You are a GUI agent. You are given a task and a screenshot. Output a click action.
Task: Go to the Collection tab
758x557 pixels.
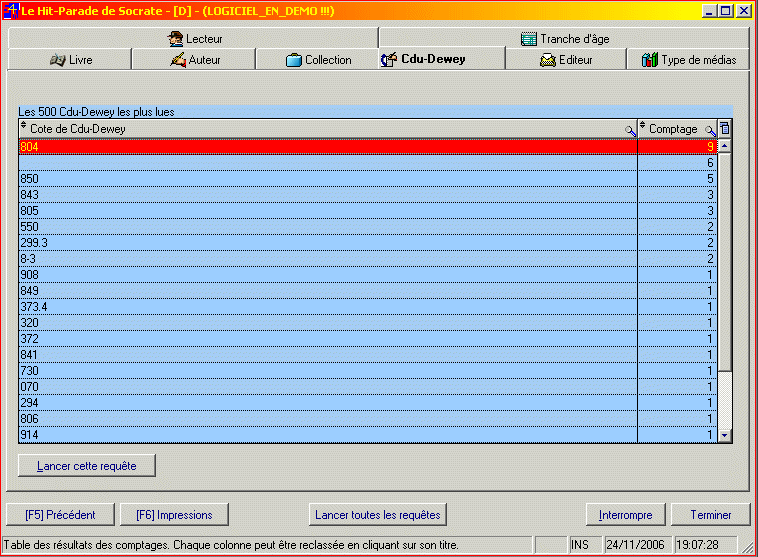click(318, 59)
